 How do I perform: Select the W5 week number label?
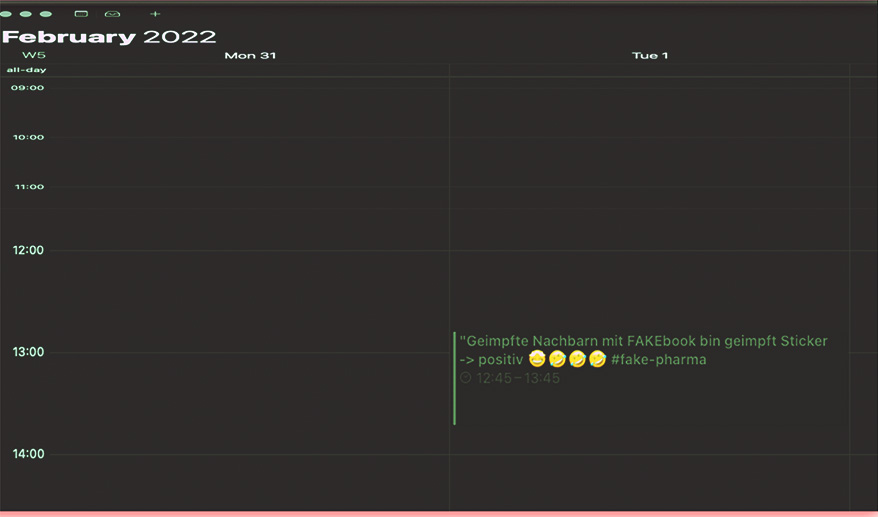click(x=34, y=55)
